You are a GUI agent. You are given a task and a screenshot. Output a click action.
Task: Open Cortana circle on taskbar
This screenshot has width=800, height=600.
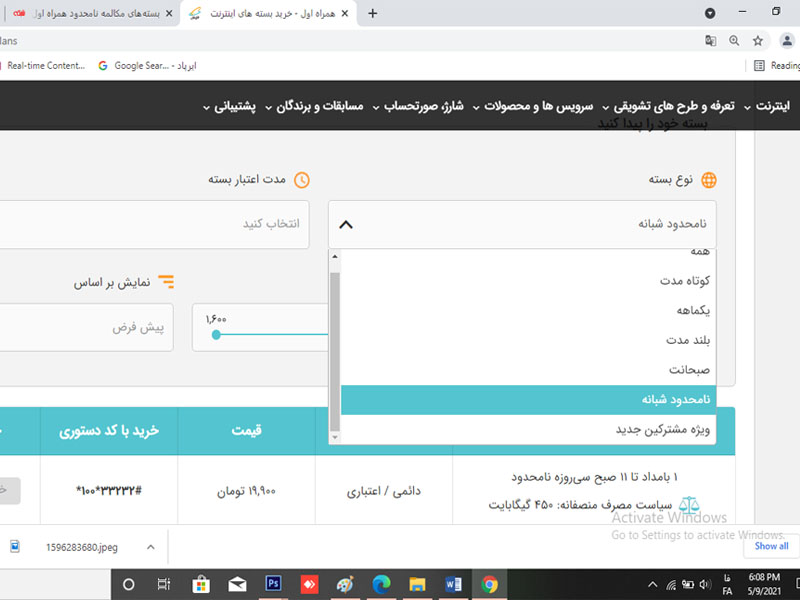coord(129,584)
